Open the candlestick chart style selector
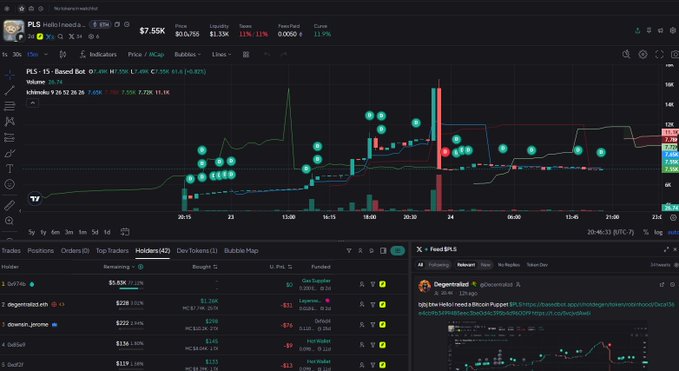This screenshot has height=371, width=679. [x=63, y=55]
